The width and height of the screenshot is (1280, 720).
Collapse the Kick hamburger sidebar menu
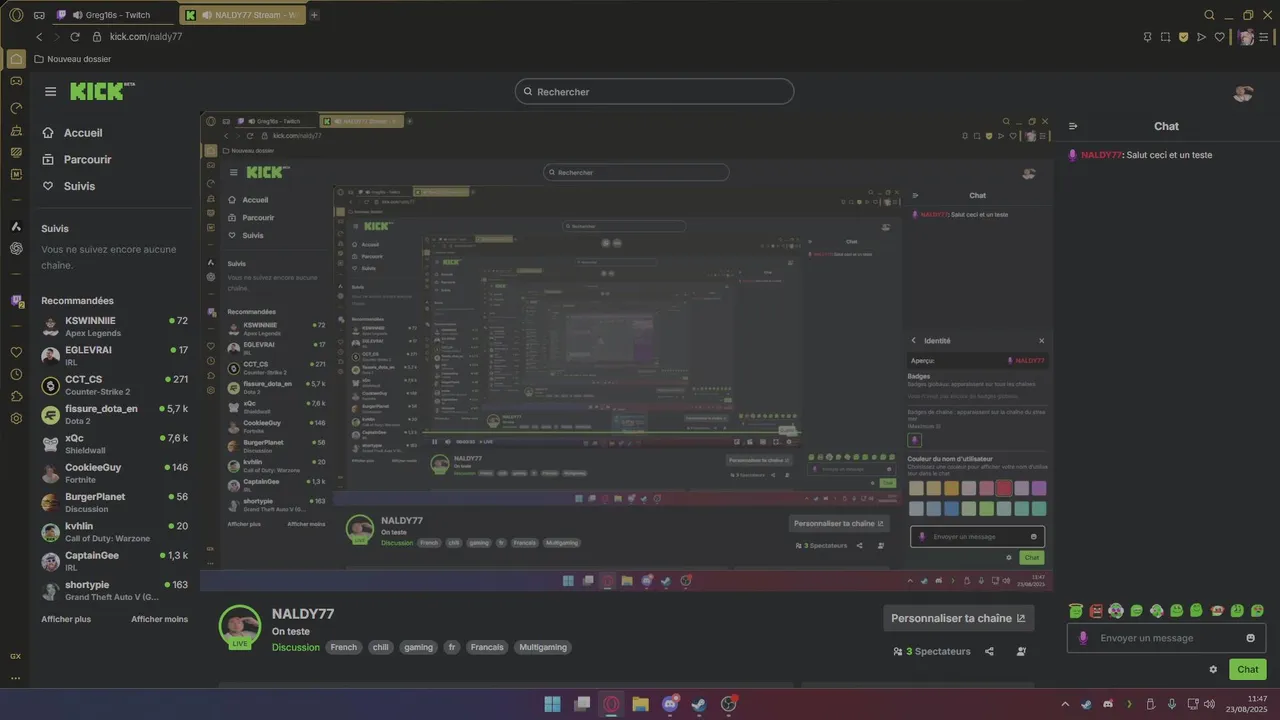(50, 91)
